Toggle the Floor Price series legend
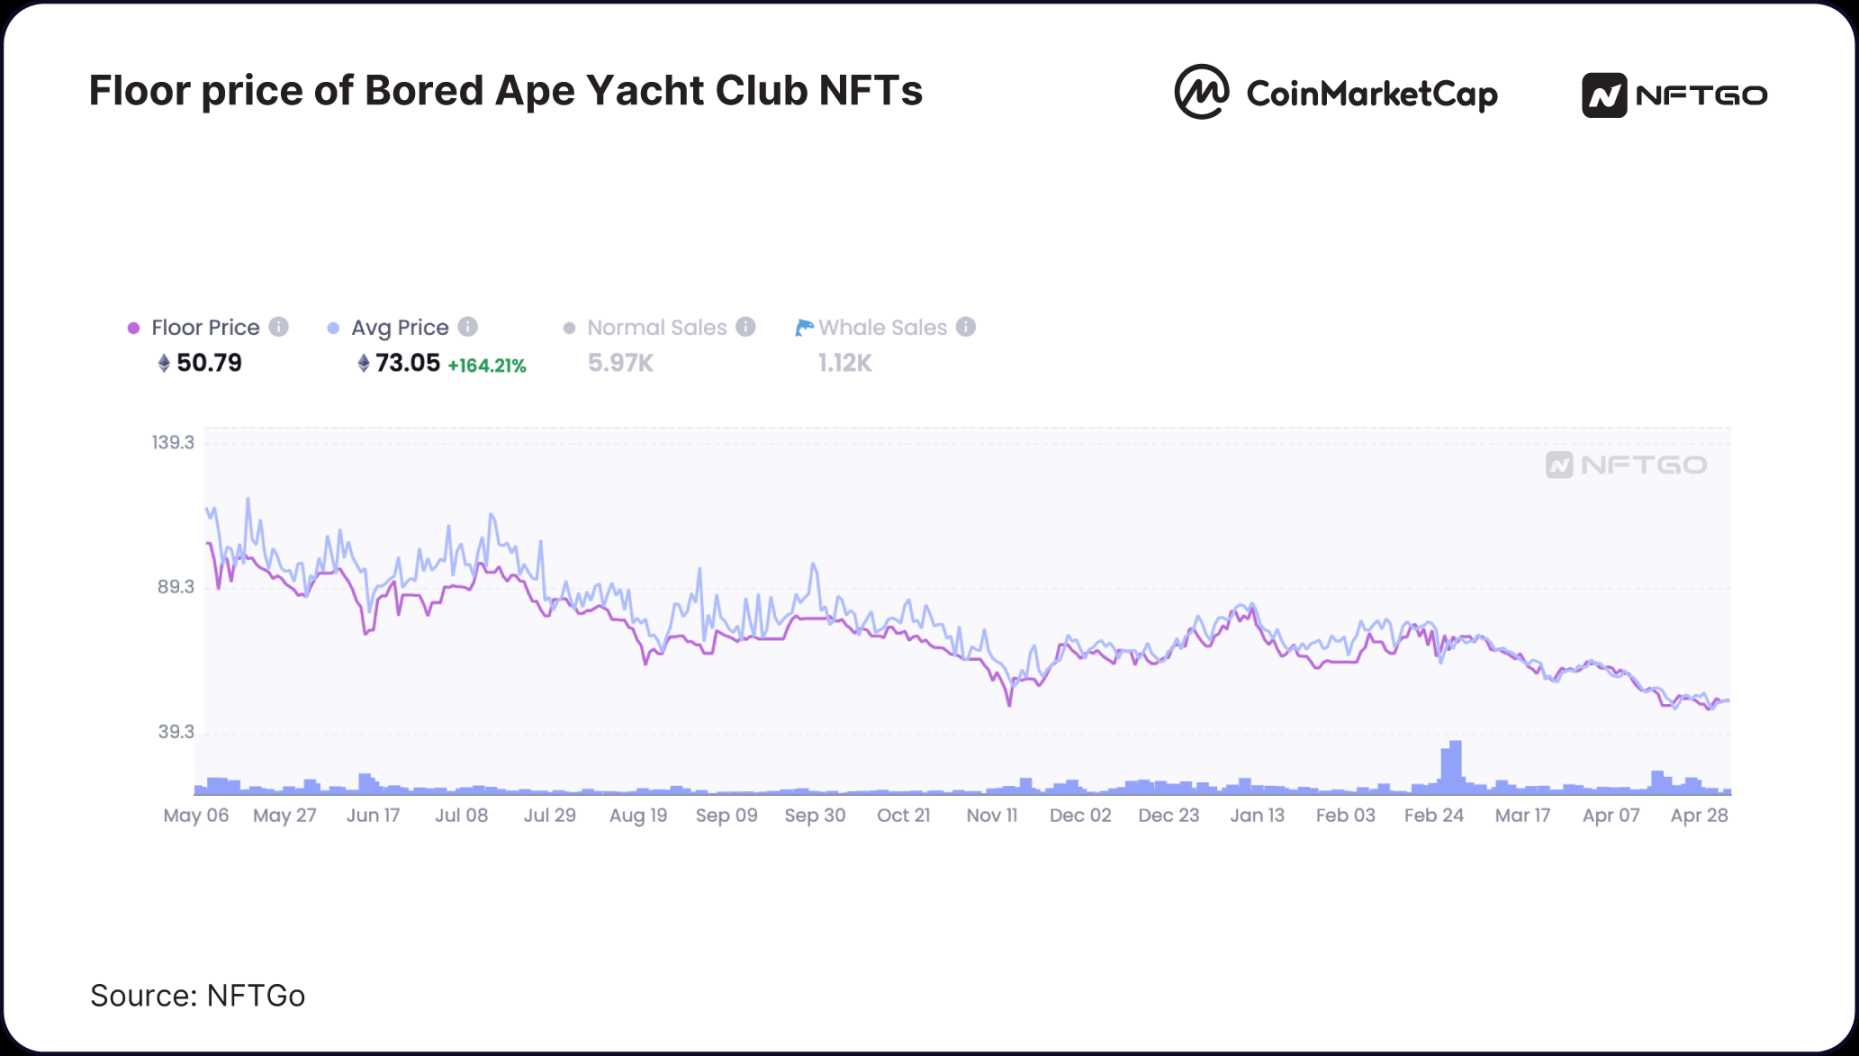Viewport: 1859px width, 1056px height. pyautogui.click(x=205, y=327)
